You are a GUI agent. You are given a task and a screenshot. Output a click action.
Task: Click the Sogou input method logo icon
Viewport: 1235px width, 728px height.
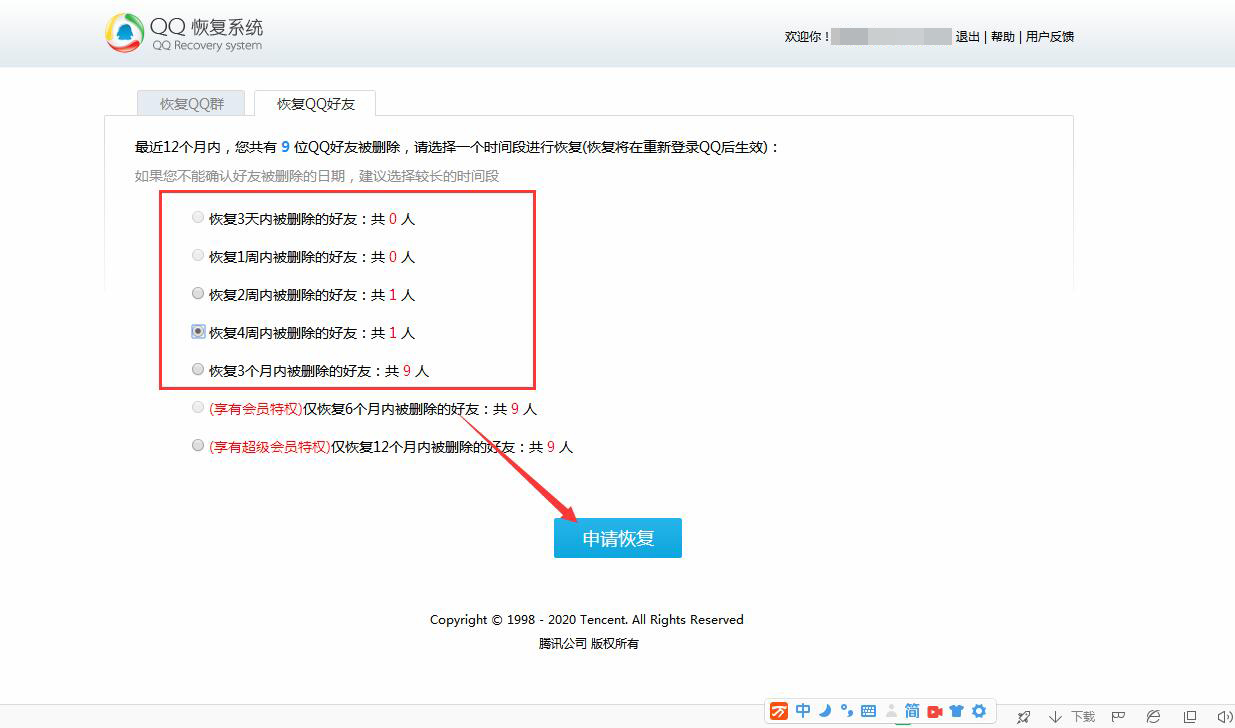click(779, 711)
